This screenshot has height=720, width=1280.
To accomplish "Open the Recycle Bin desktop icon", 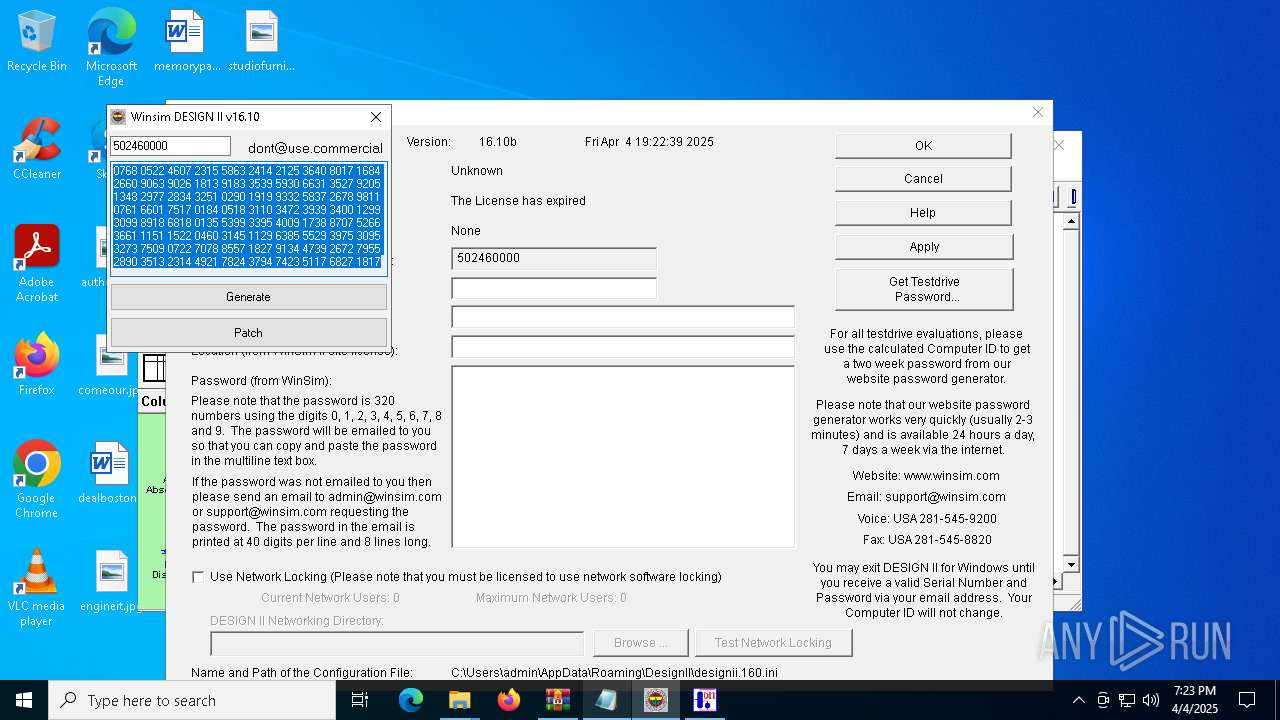I will 37,42.
